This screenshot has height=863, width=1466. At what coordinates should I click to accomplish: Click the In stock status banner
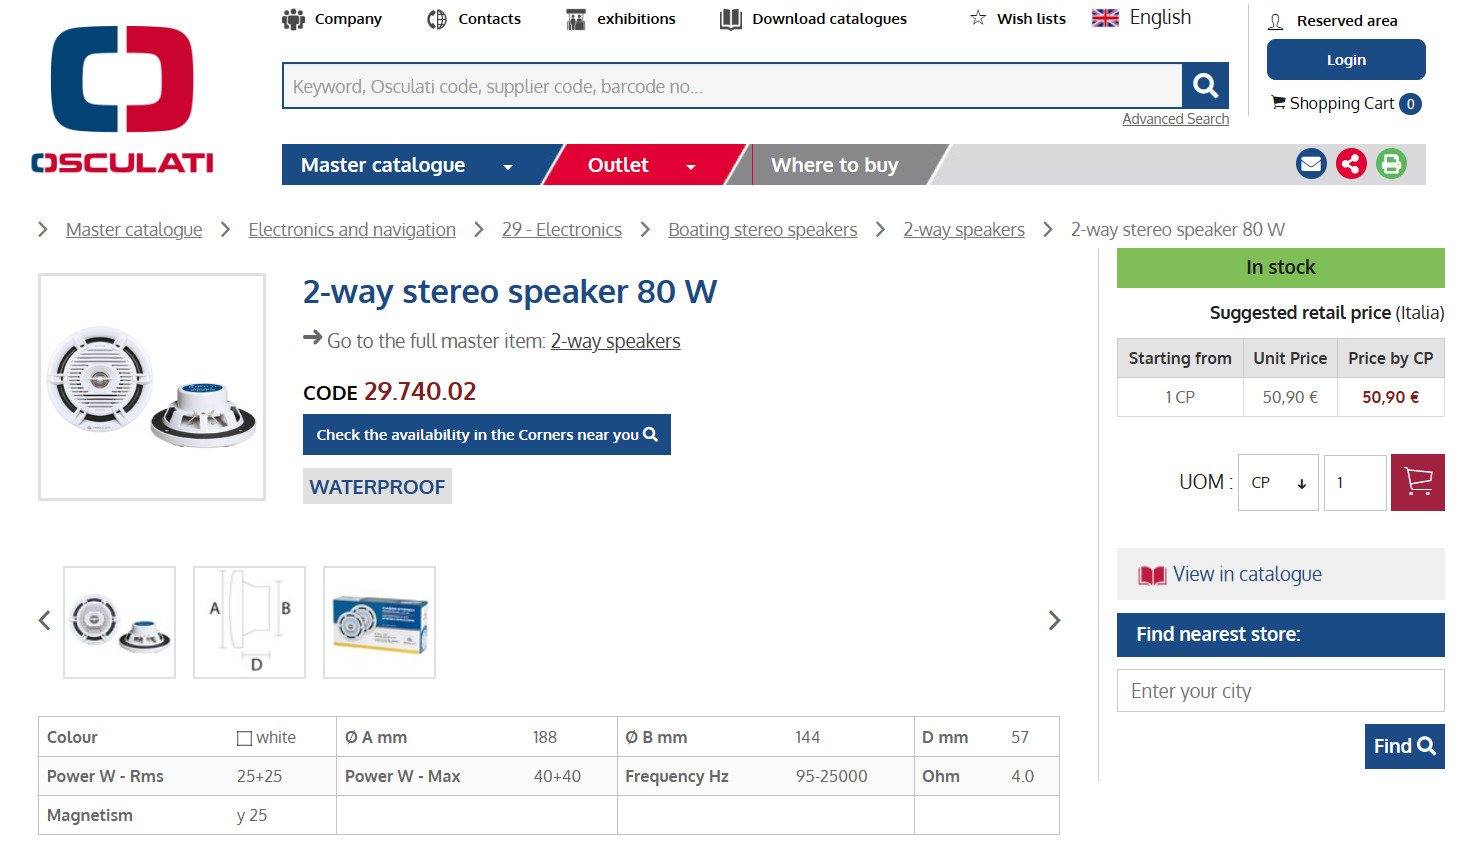click(x=1281, y=268)
